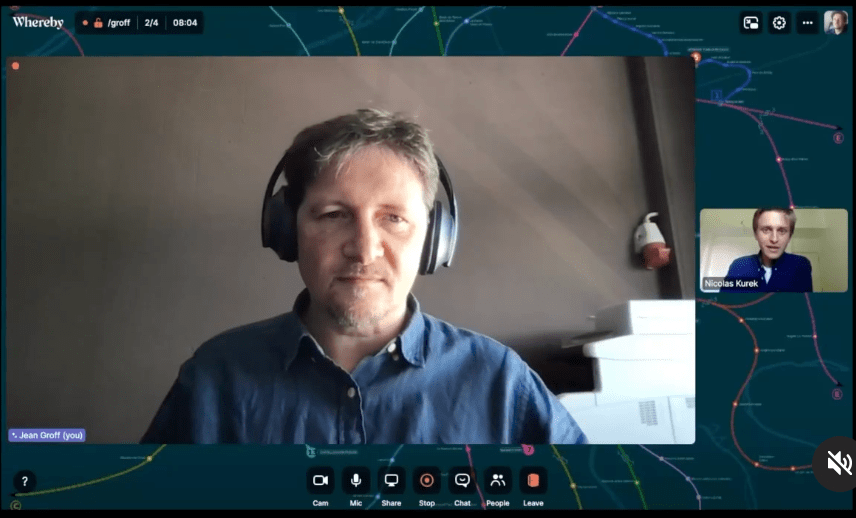The image size is (856, 518).
Task: Toggle picture-in-picture layout icon
Action: pyautogui.click(x=751, y=23)
